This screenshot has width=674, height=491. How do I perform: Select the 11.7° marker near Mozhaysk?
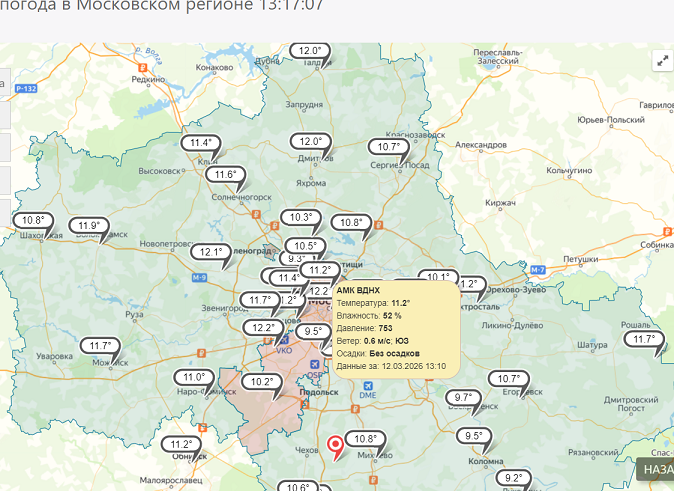[x=100, y=347]
